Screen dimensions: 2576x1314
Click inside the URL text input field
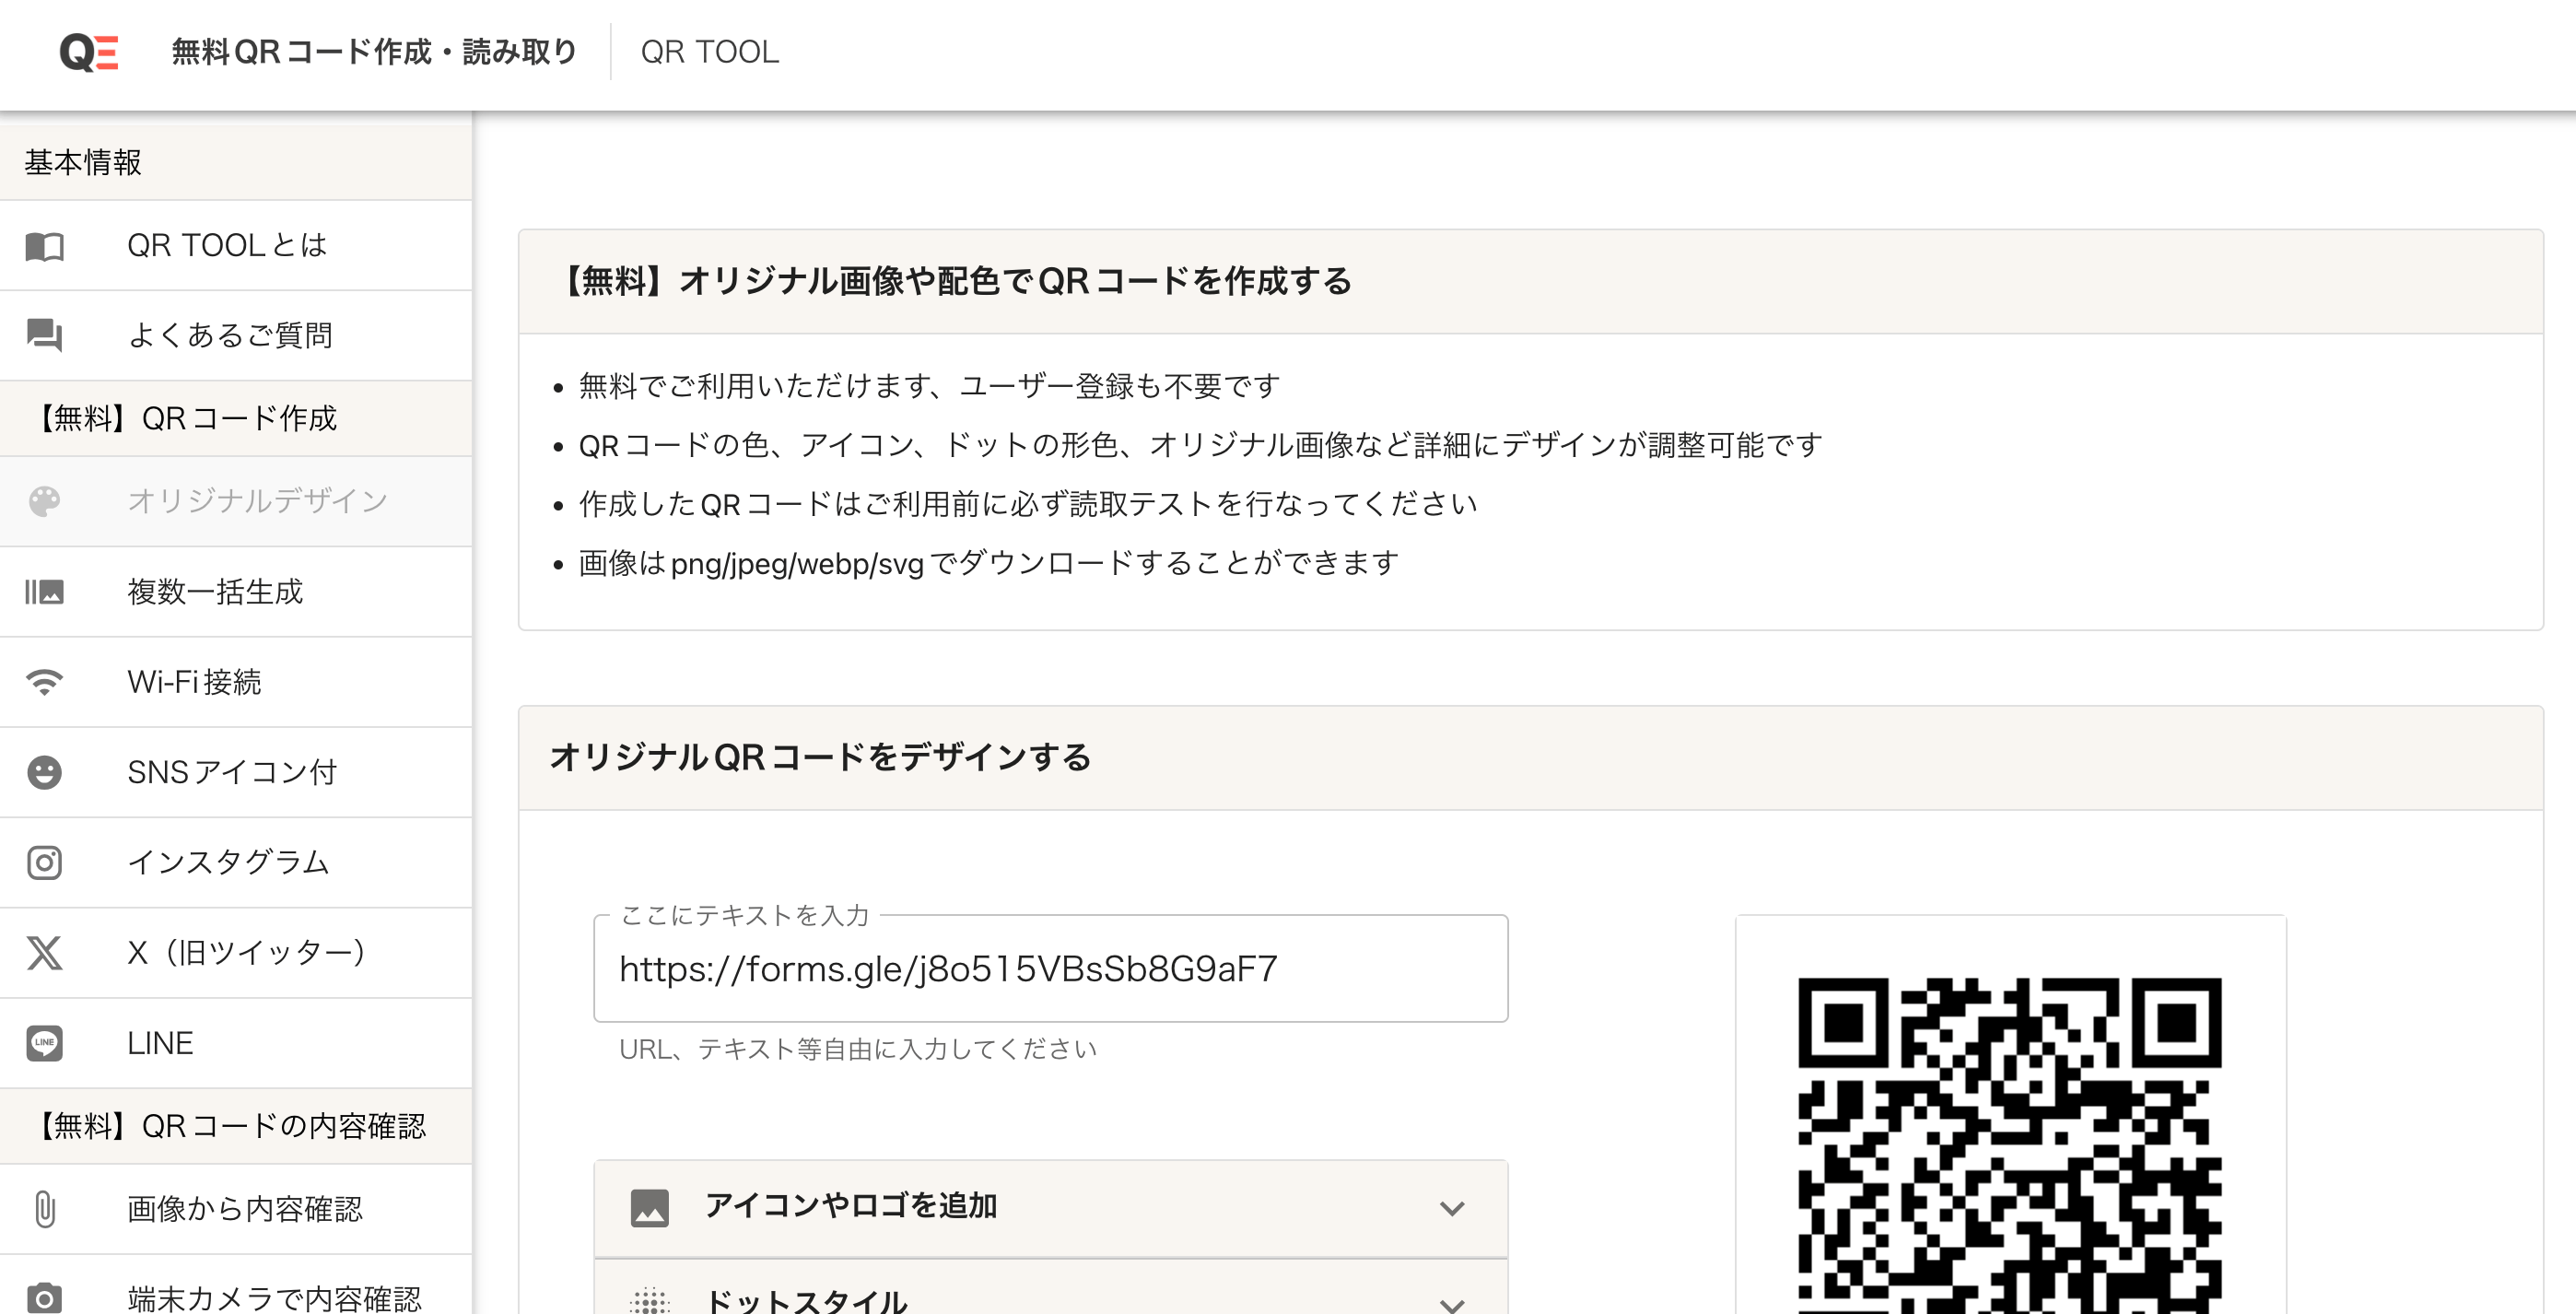pos(1050,968)
